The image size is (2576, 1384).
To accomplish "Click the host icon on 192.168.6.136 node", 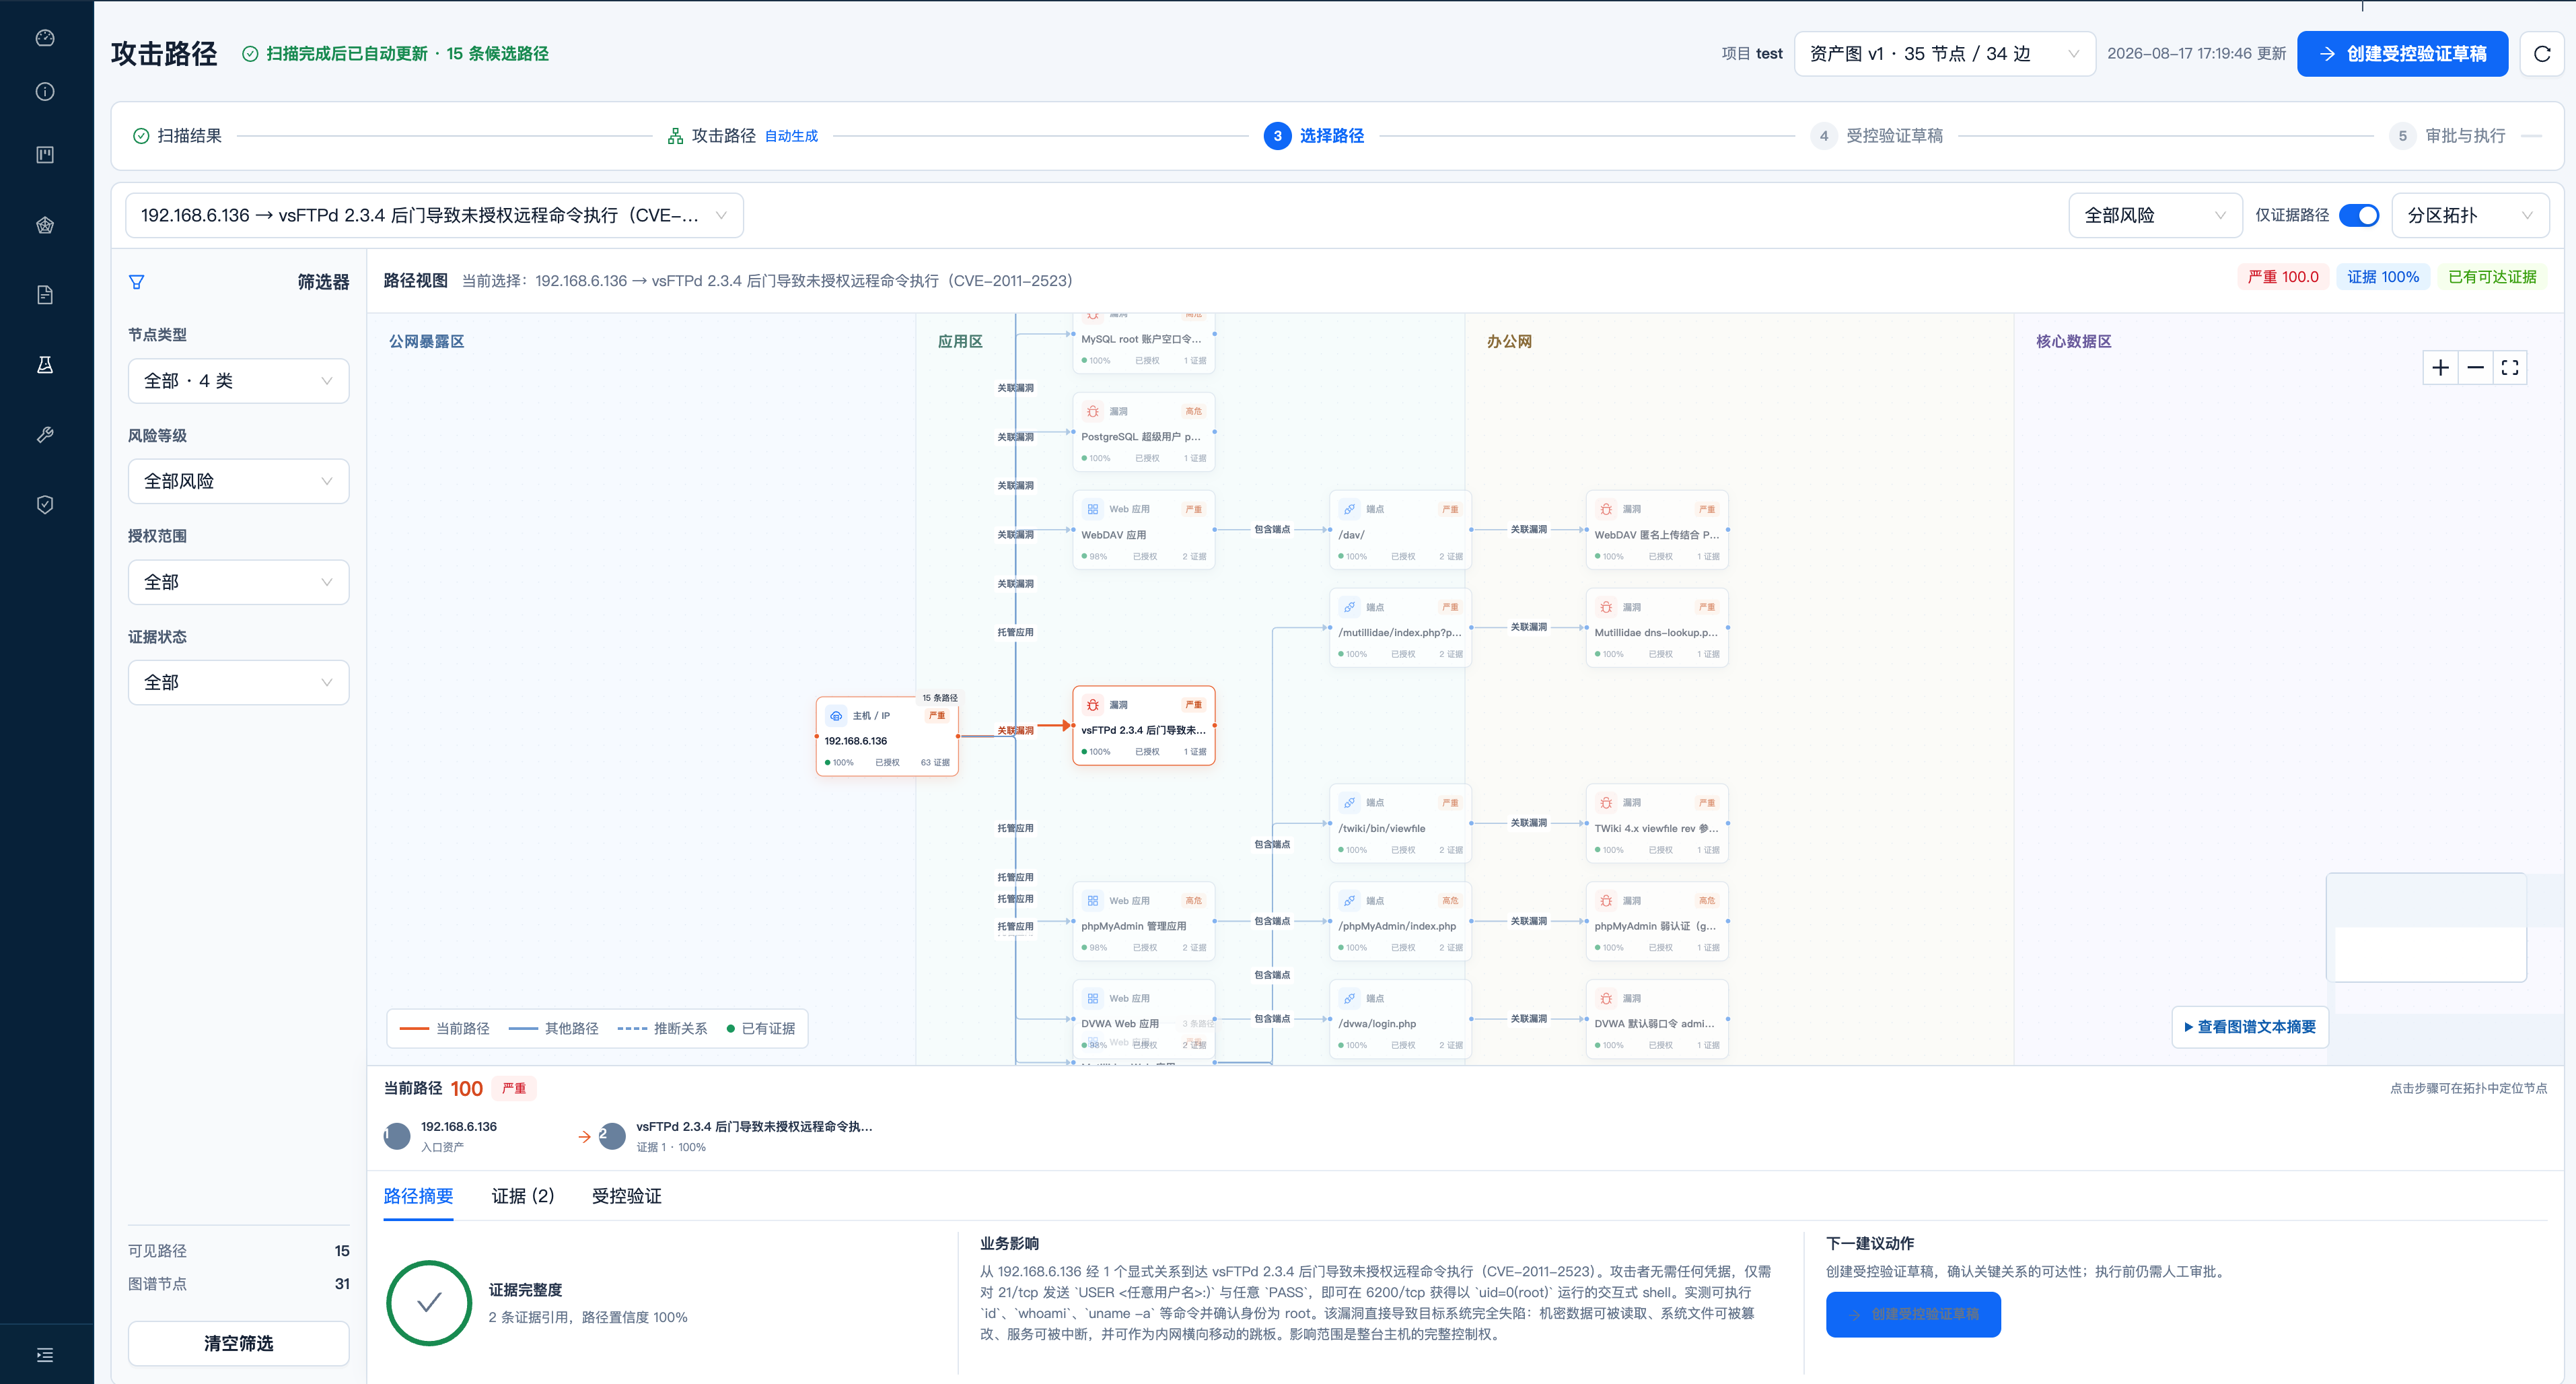I will tap(836, 716).
